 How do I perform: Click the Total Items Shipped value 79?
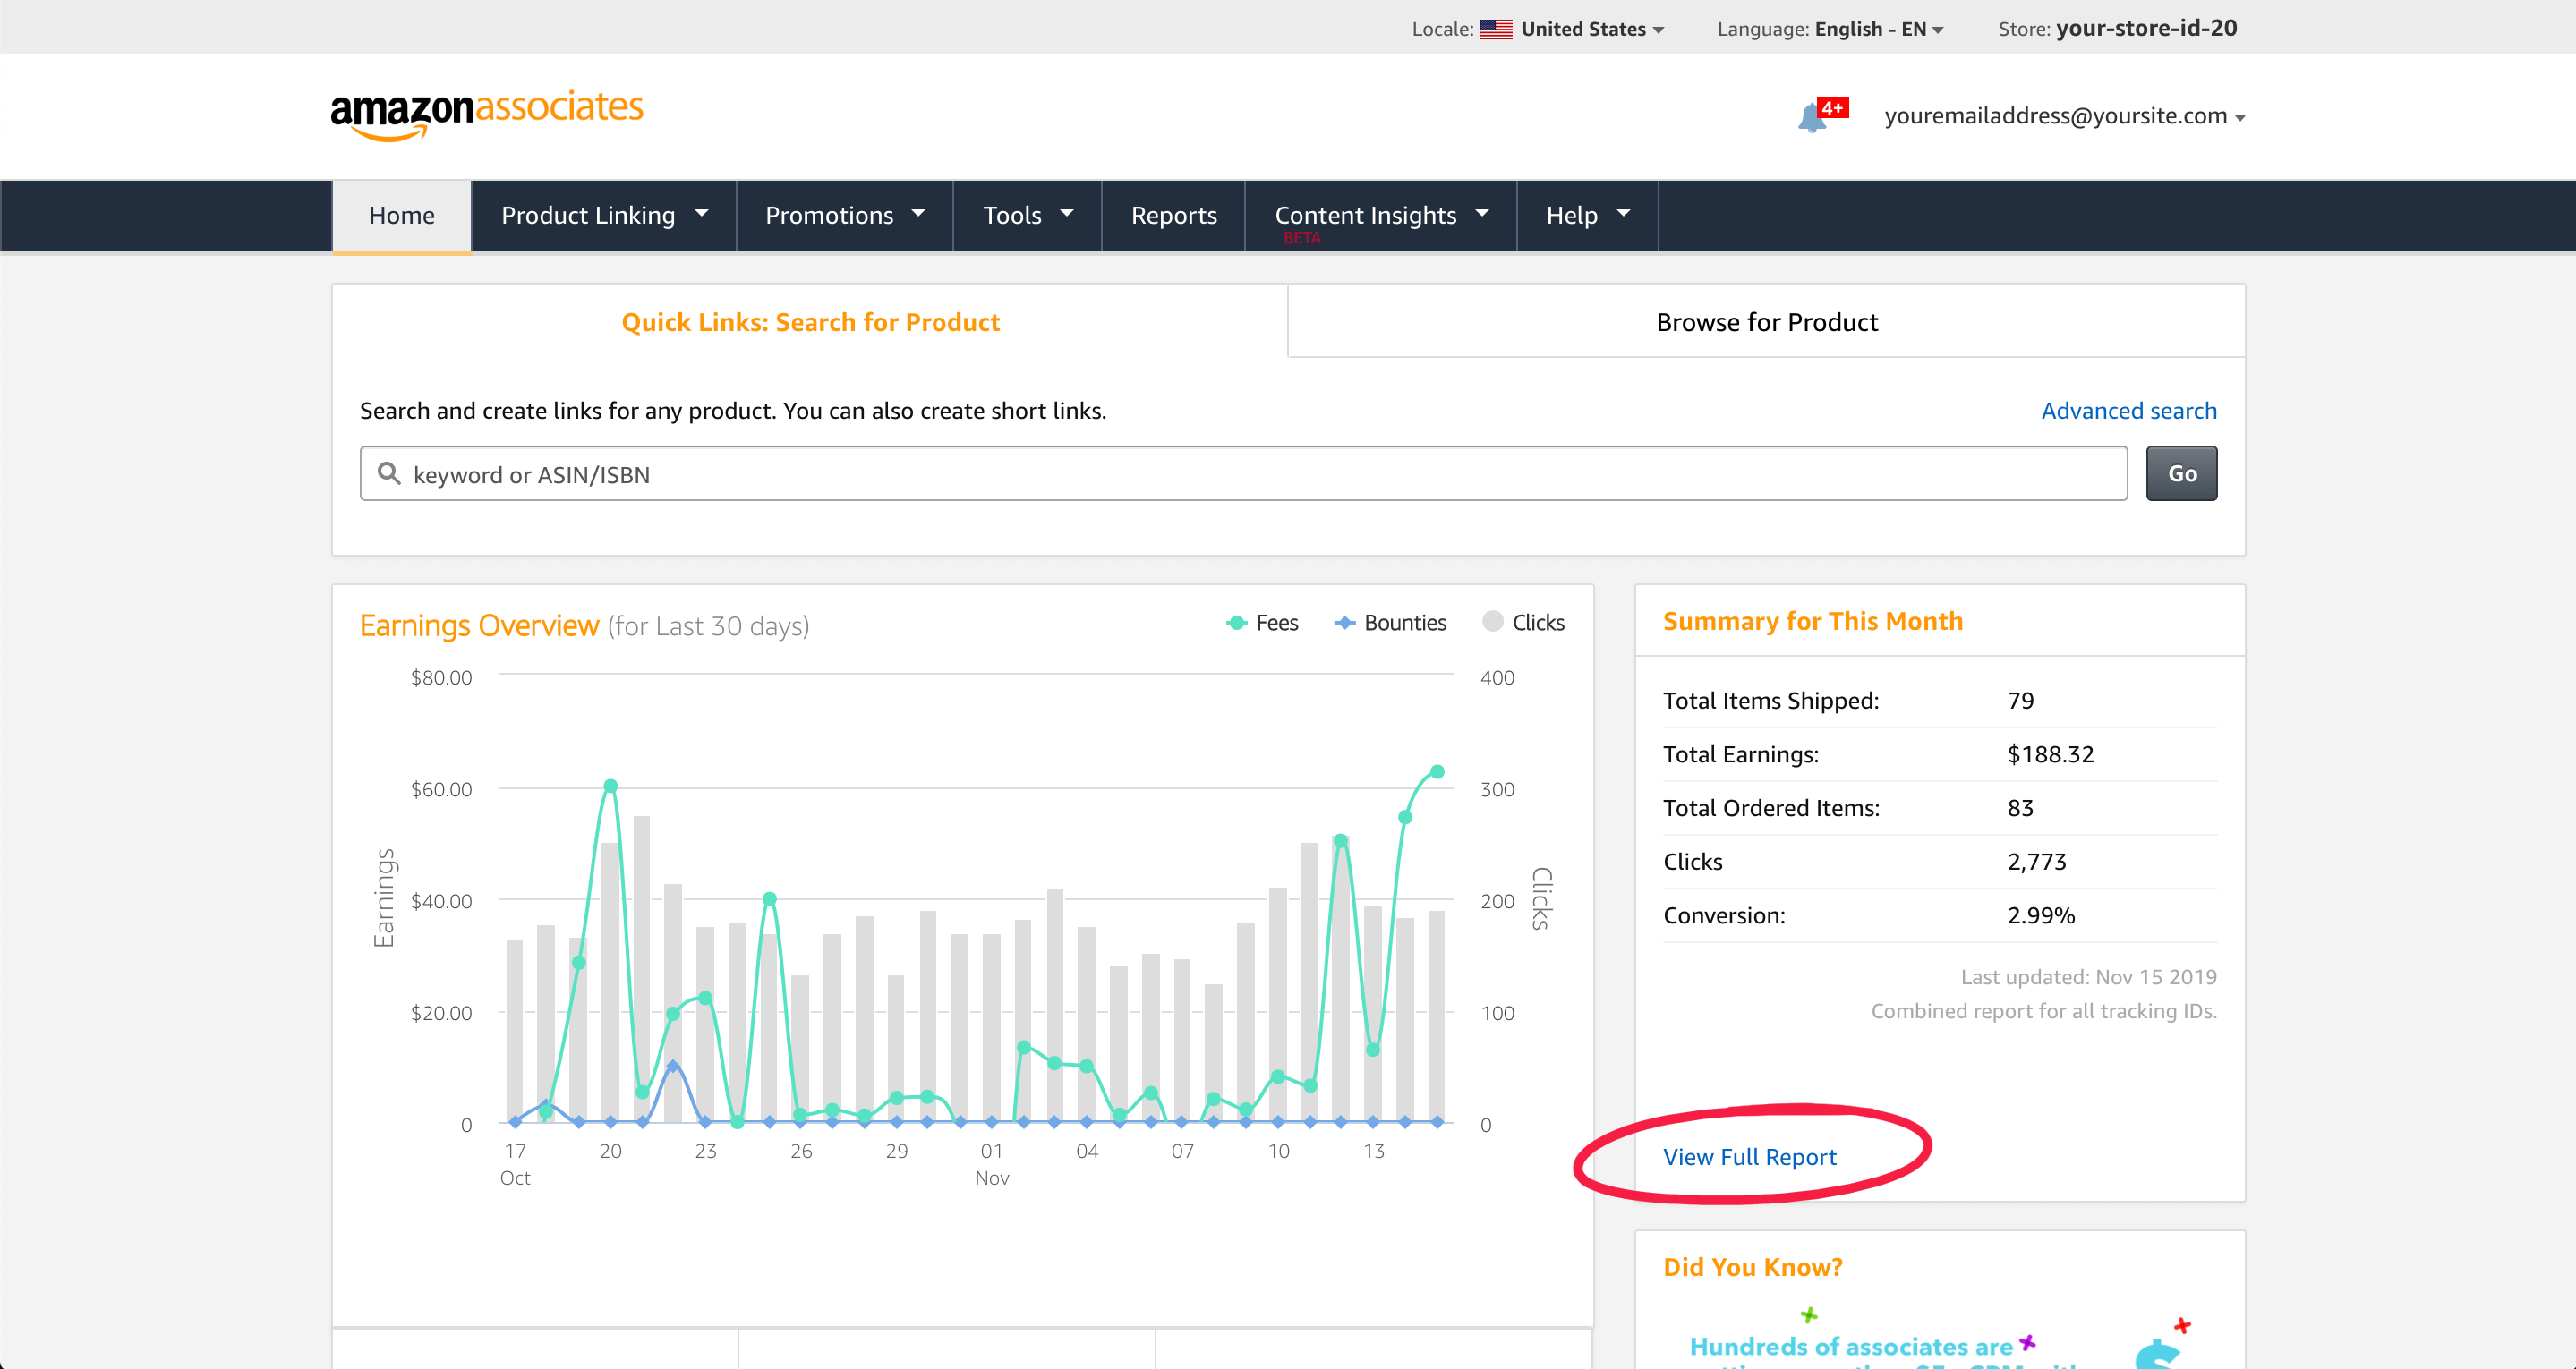point(2020,700)
